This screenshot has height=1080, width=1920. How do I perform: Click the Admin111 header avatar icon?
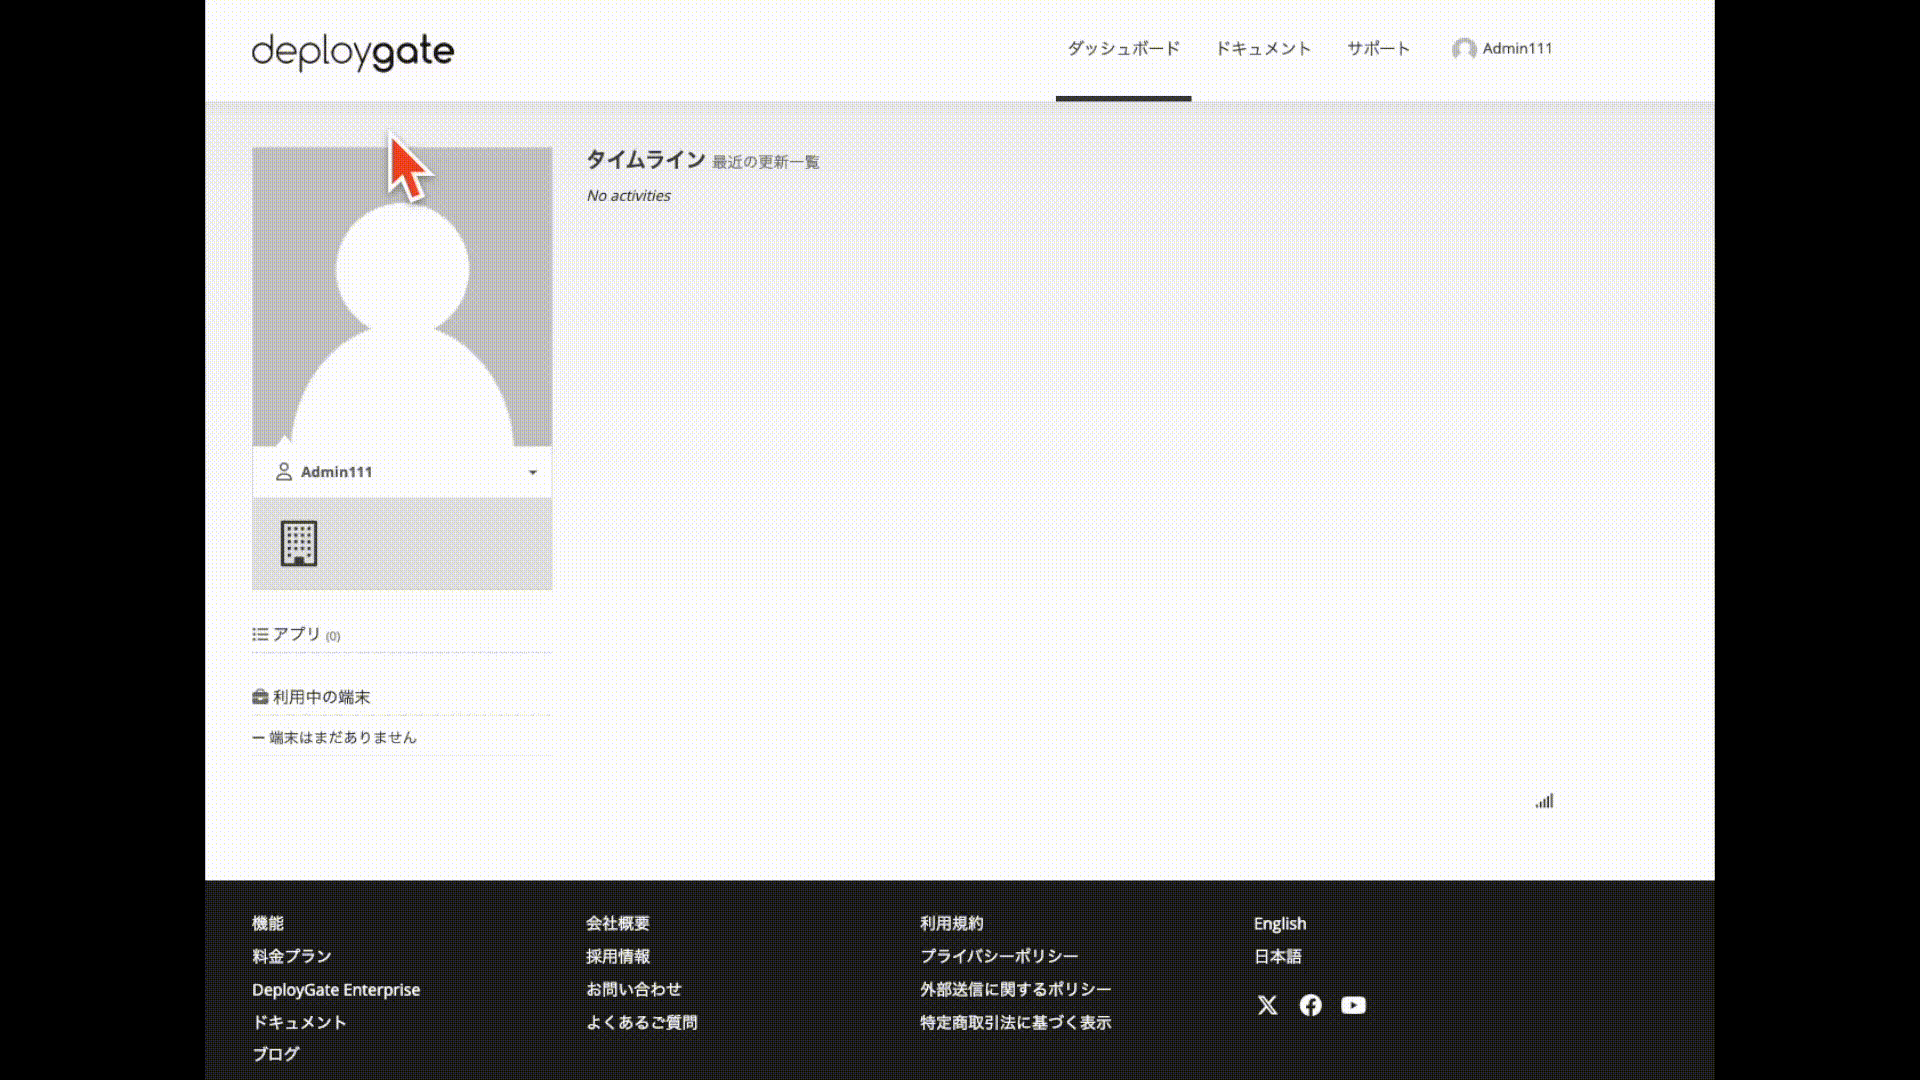(1464, 49)
